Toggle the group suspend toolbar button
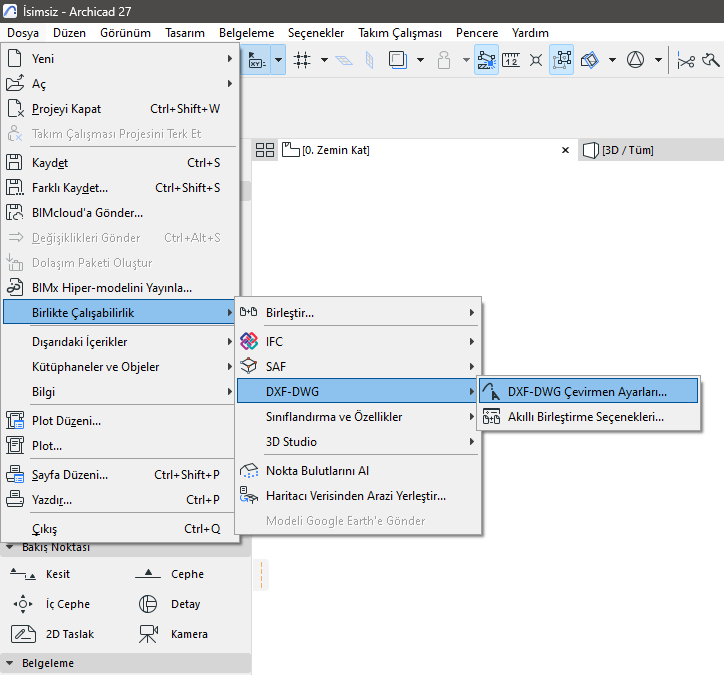This screenshot has width=724, height=675. [x=561, y=60]
